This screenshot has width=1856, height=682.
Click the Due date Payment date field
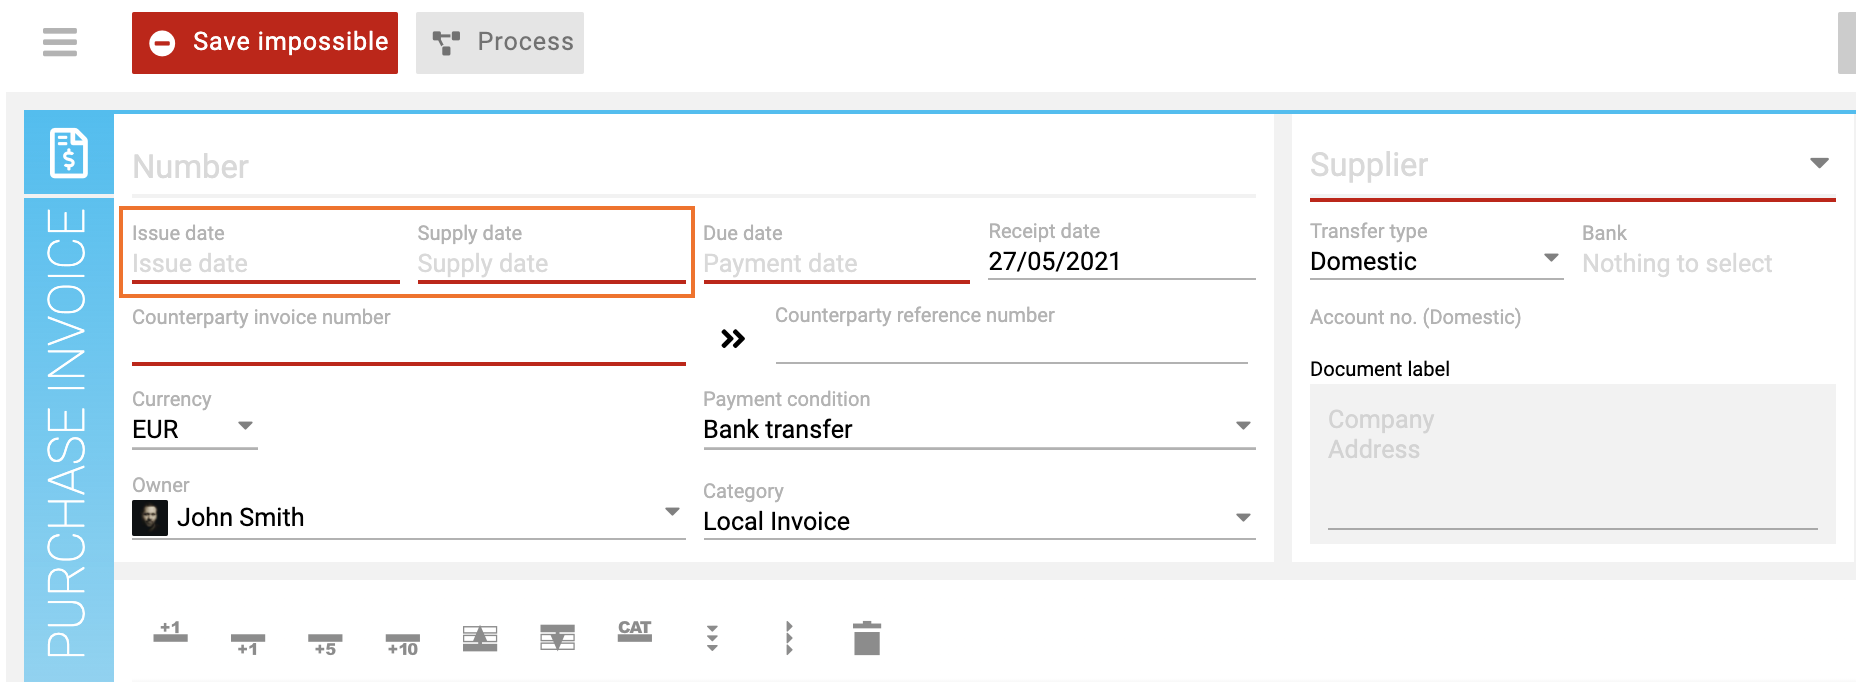point(837,264)
